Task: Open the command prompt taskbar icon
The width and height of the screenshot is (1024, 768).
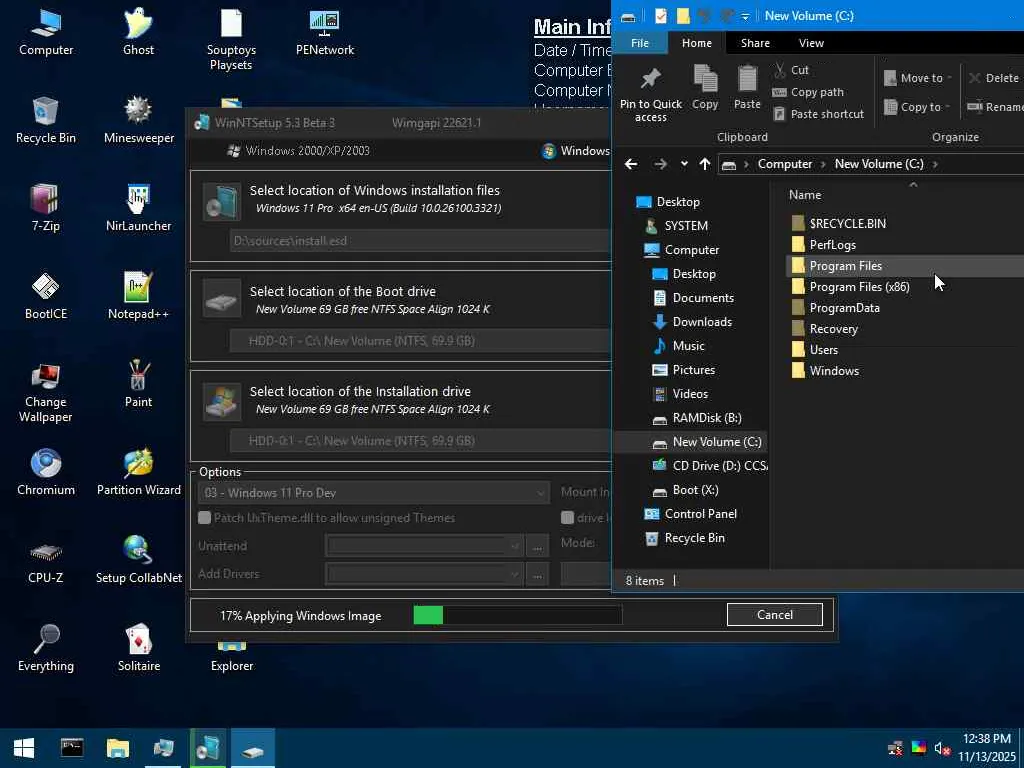Action: pos(72,748)
